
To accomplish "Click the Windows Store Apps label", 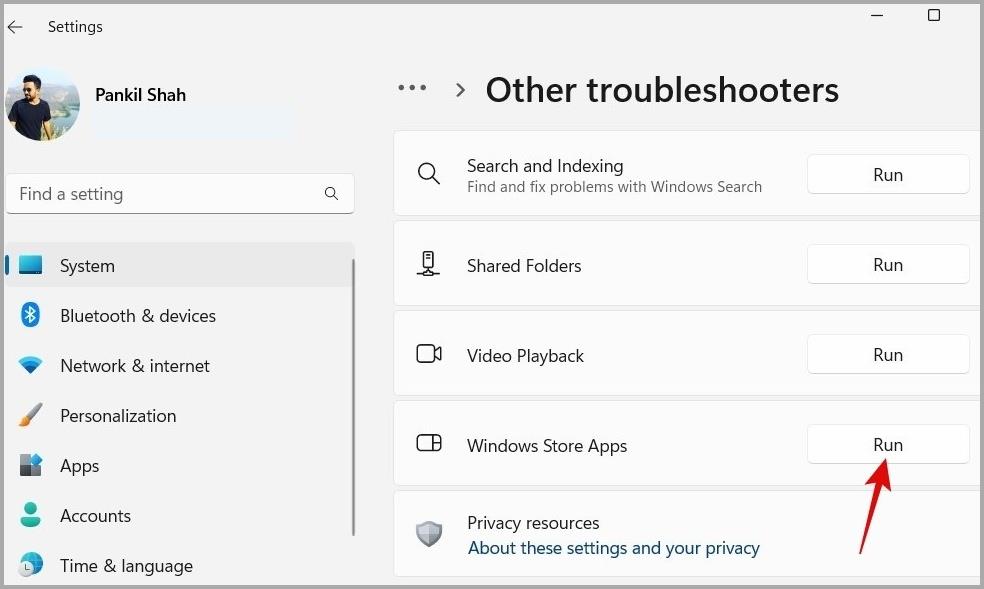I will point(547,446).
